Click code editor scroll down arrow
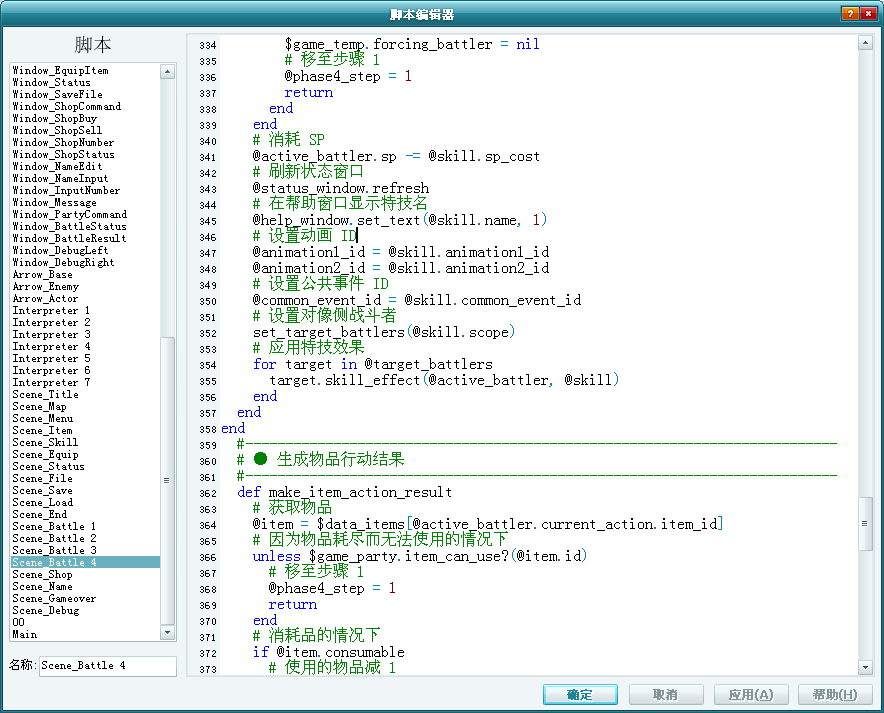Viewport: 884px width, 713px height. (x=865, y=667)
